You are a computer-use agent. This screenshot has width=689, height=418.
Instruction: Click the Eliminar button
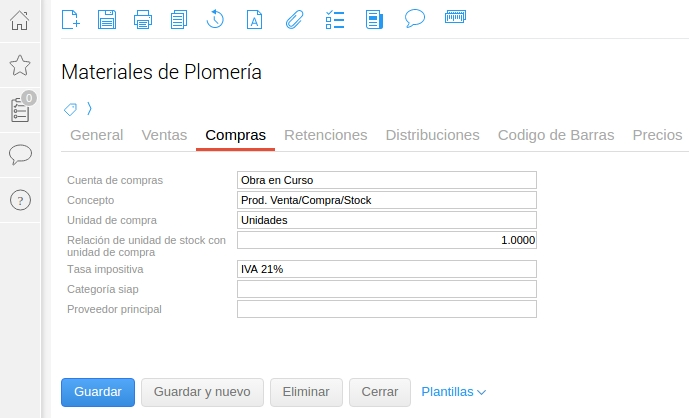(306, 392)
